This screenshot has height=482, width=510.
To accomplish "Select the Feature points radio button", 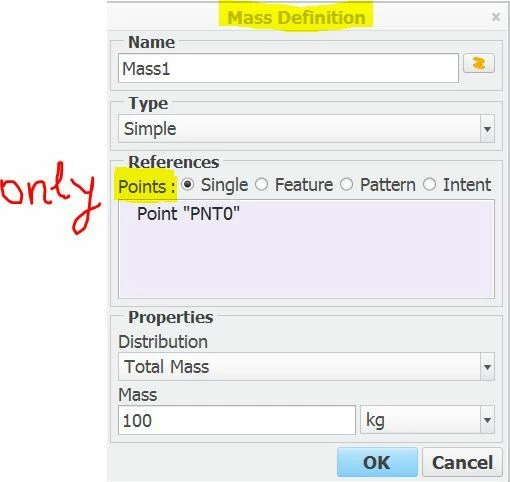I will click(261, 184).
